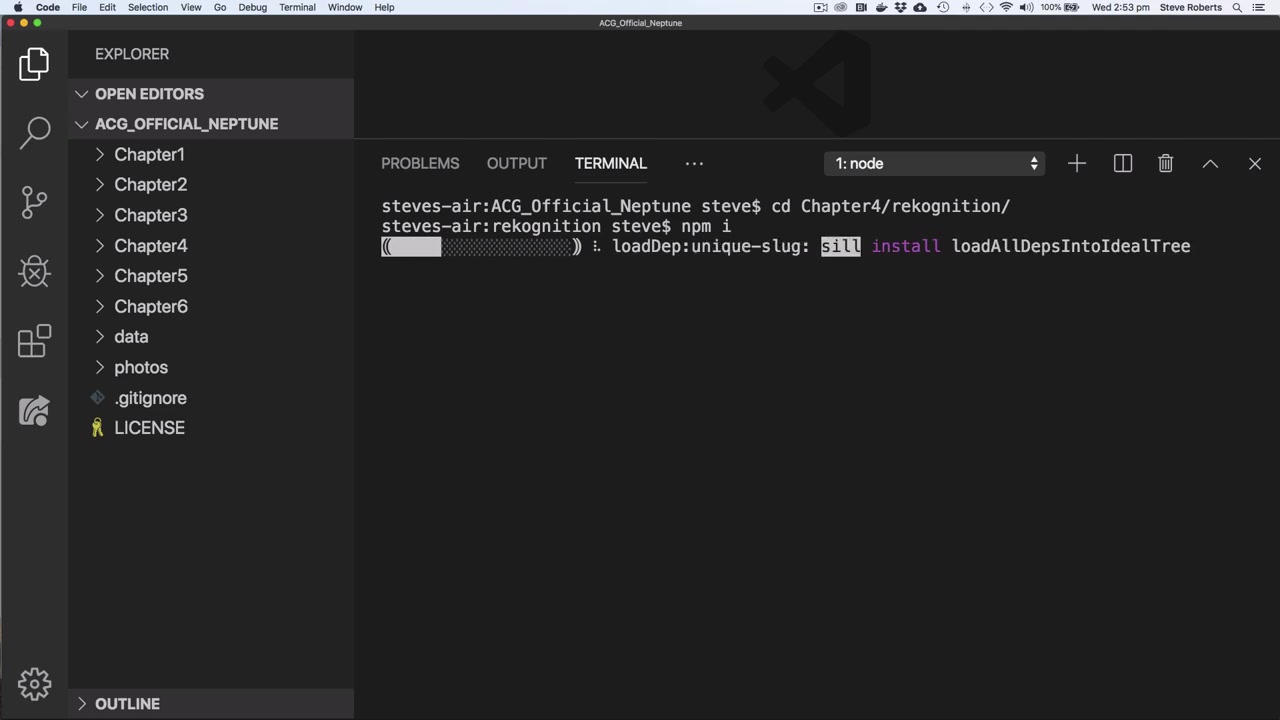Split the terminal
1280x720 pixels.
1123,163
